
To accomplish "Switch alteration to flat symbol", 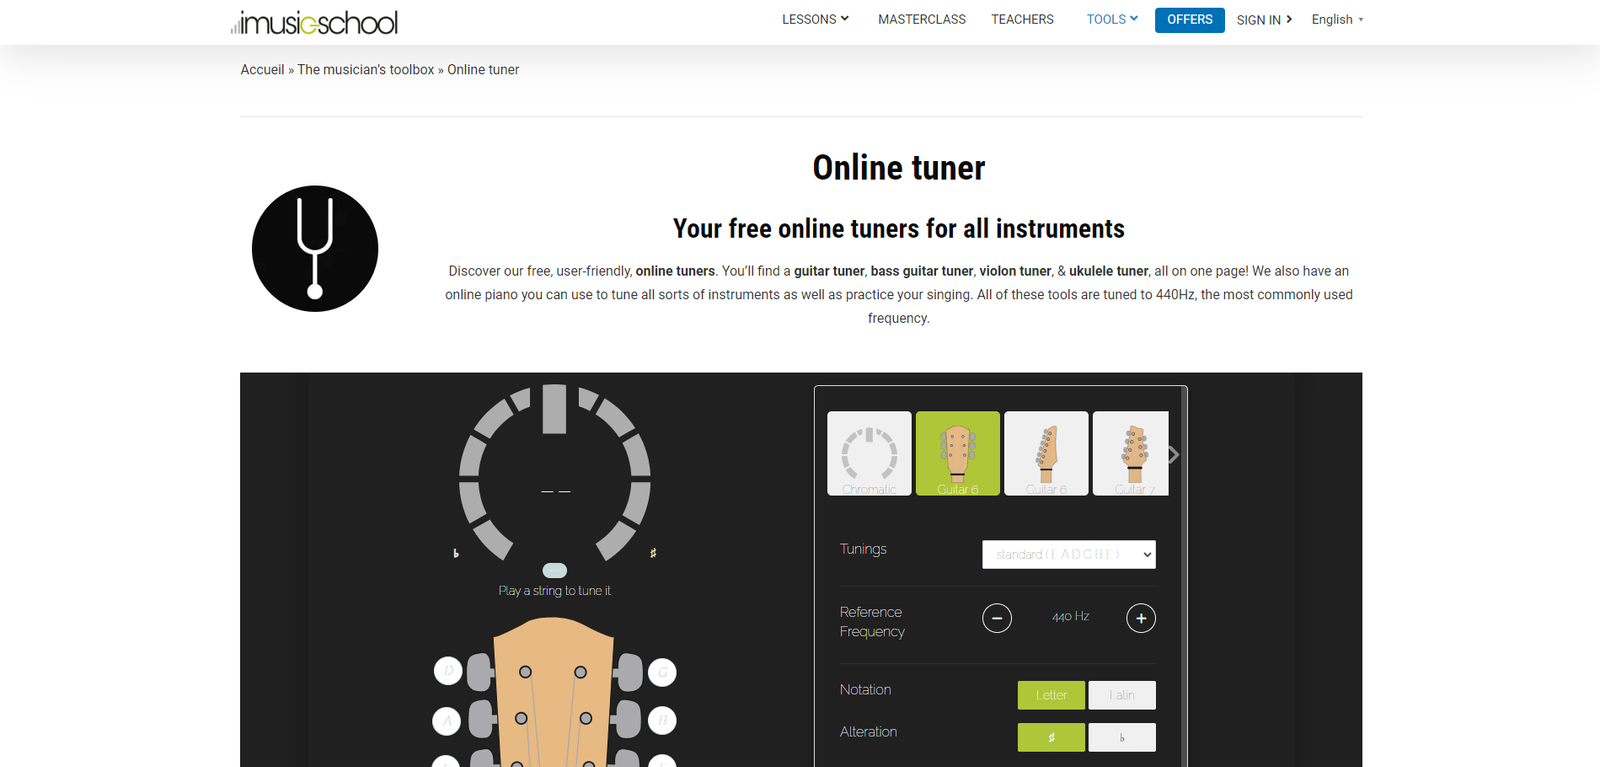I will (x=1121, y=738).
